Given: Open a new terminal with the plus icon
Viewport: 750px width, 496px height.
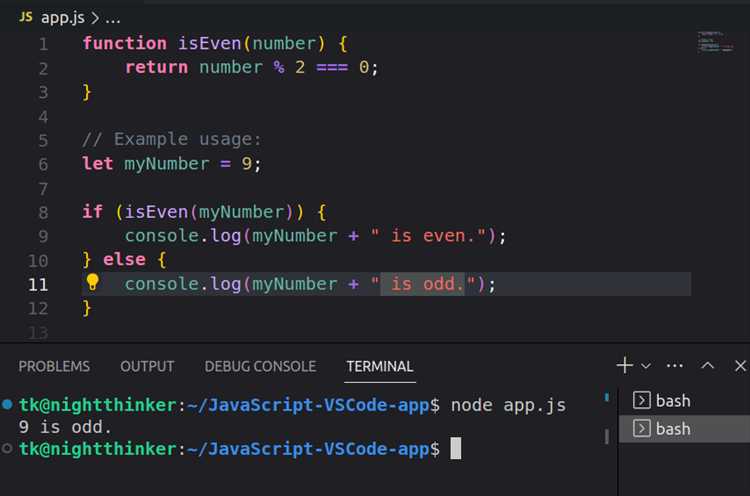Looking at the screenshot, I should (624, 365).
